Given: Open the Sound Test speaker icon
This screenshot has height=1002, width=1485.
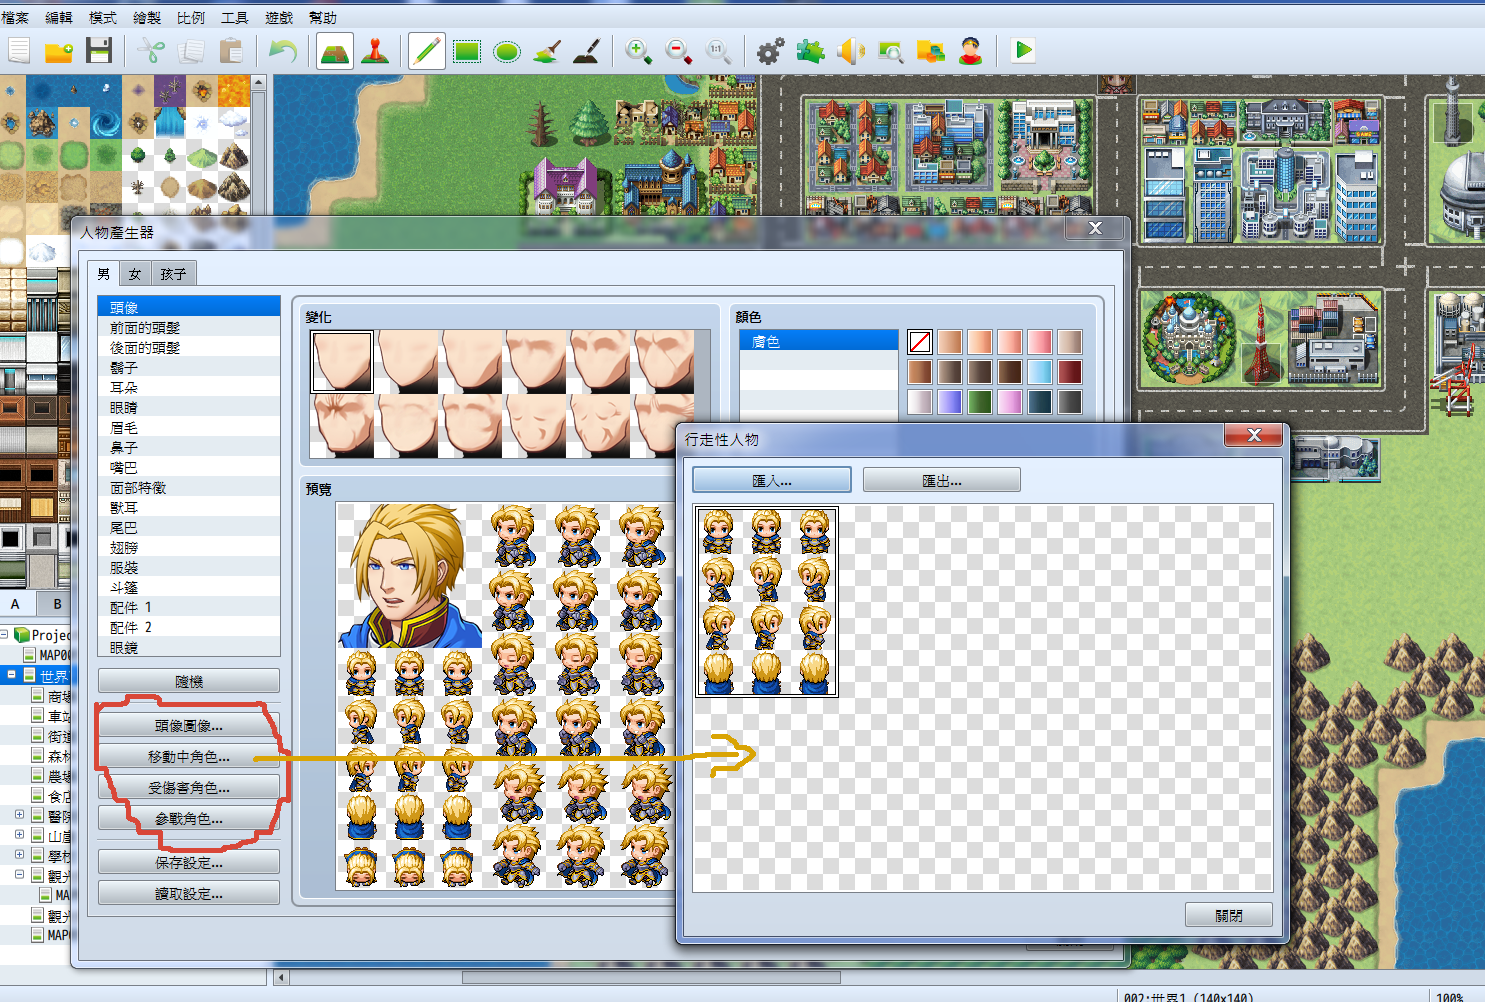Looking at the screenshot, I should (850, 50).
